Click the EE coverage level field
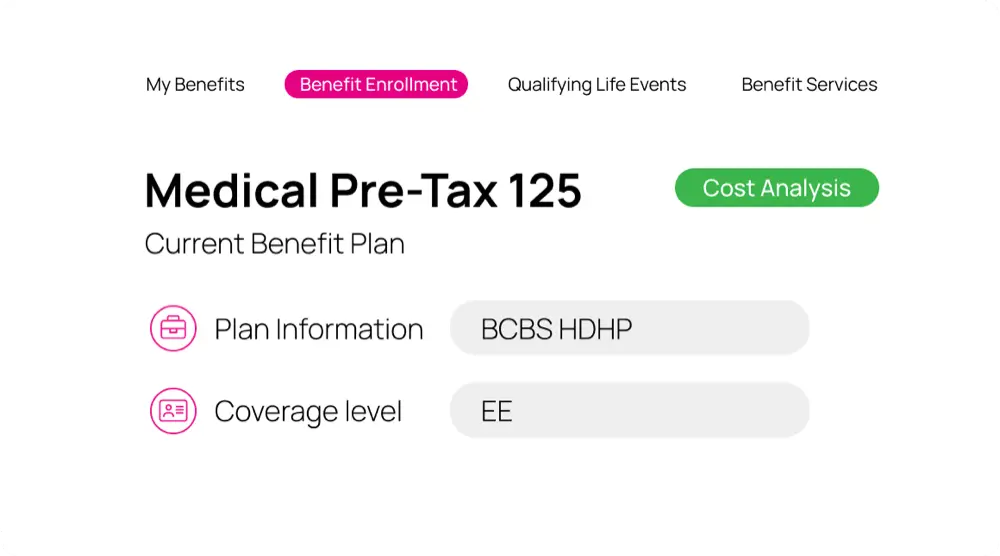The height and width of the screenshot is (556, 1000). click(x=629, y=411)
